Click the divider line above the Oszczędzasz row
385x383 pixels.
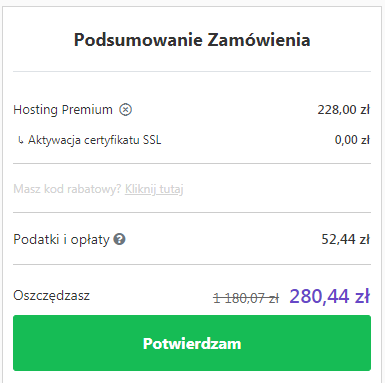(192, 265)
